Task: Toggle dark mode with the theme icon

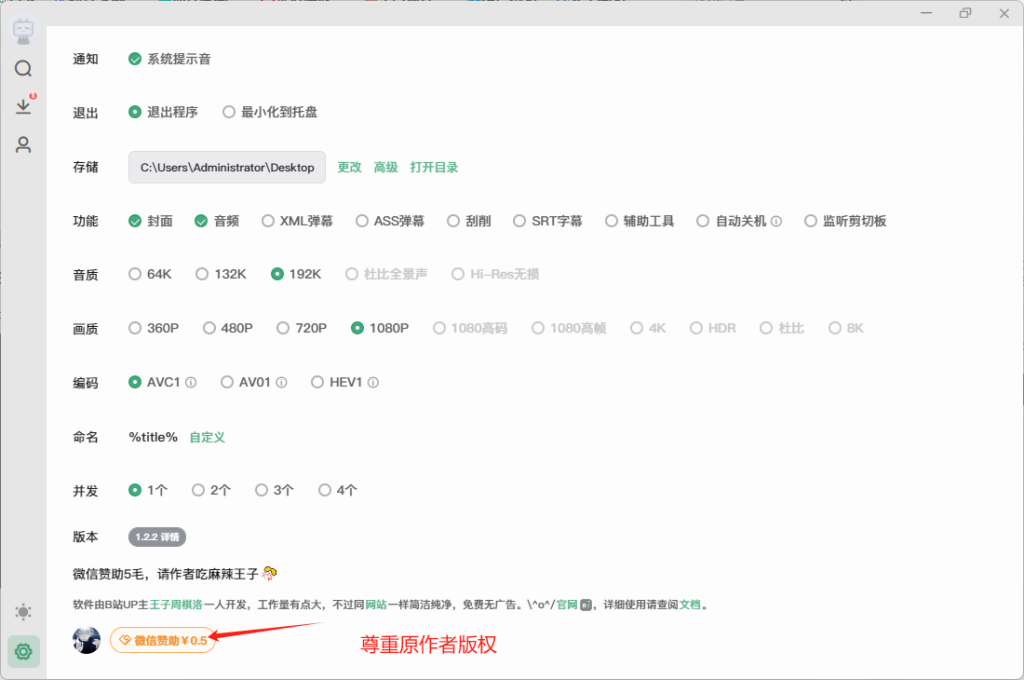Action: click(23, 612)
